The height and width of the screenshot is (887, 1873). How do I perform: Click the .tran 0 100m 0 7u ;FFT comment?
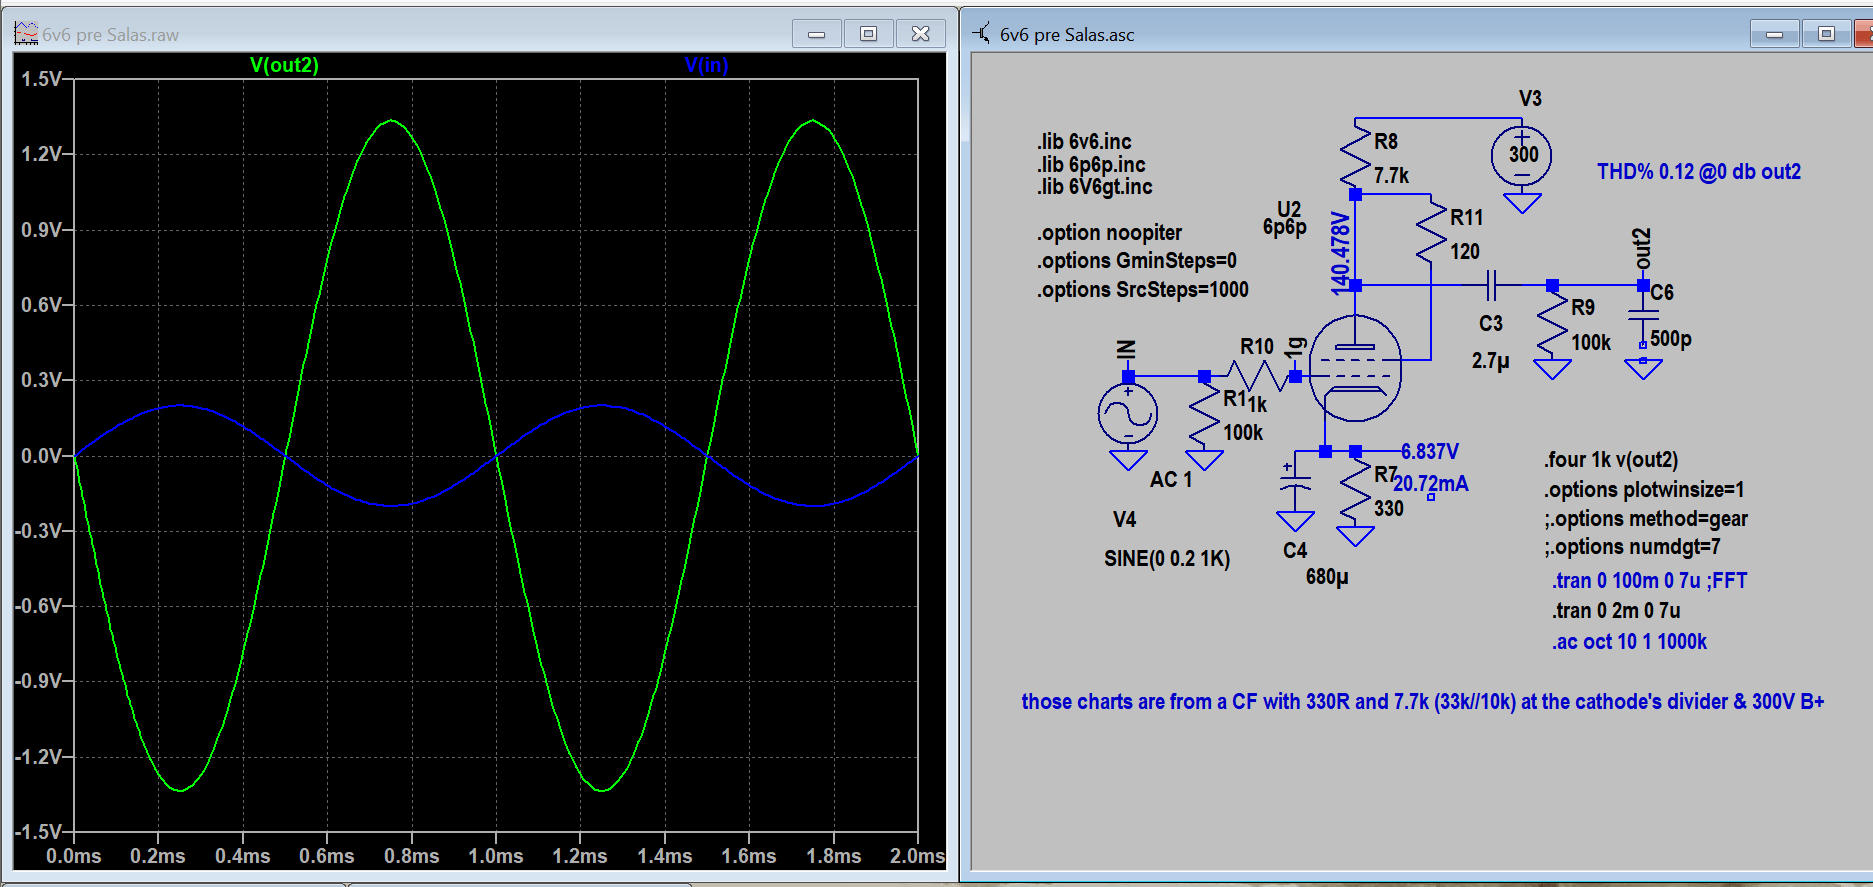click(x=1649, y=580)
